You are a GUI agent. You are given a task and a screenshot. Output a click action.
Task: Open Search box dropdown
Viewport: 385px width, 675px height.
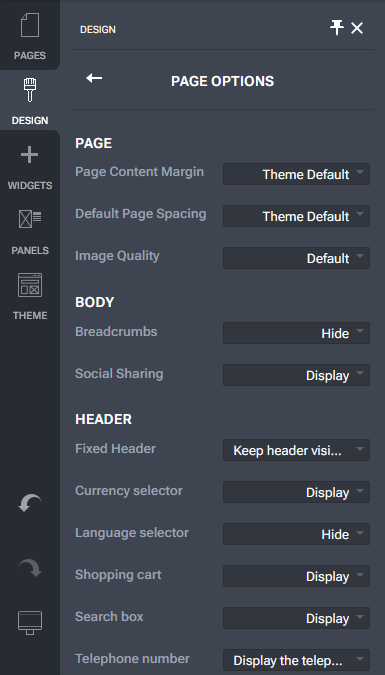pos(296,618)
